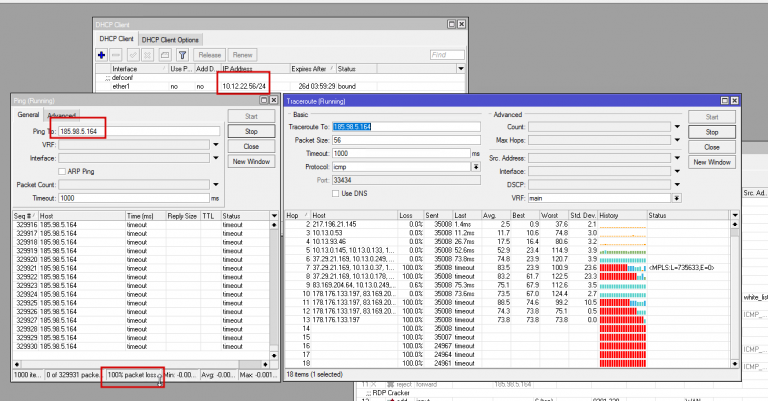Screen dimensions: 768x401
Task: Open New Window from Traceroute dialog
Action: click(x=712, y=162)
